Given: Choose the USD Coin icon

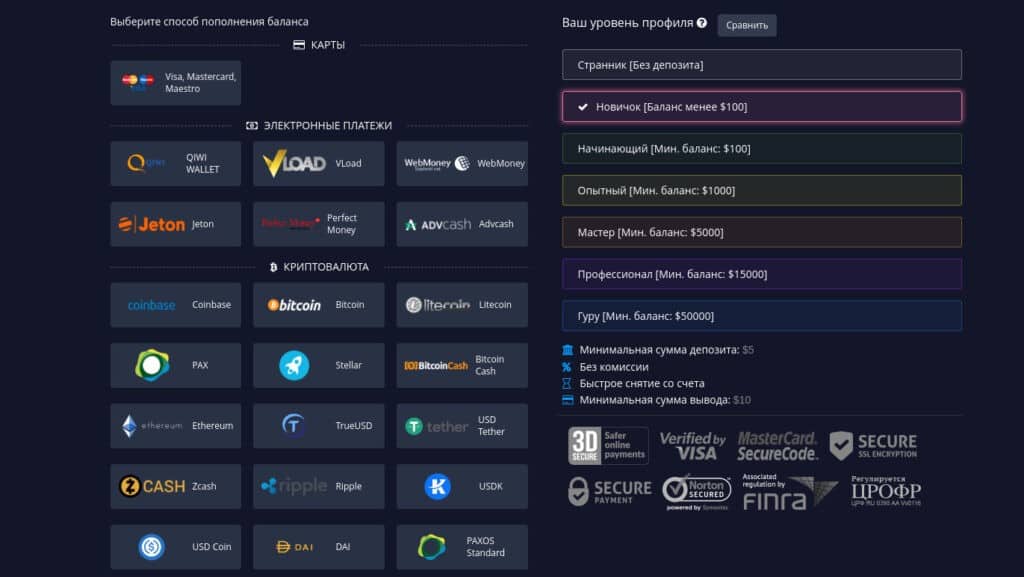Looking at the screenshot, I should pyautogui.click(x=152, y=547).
